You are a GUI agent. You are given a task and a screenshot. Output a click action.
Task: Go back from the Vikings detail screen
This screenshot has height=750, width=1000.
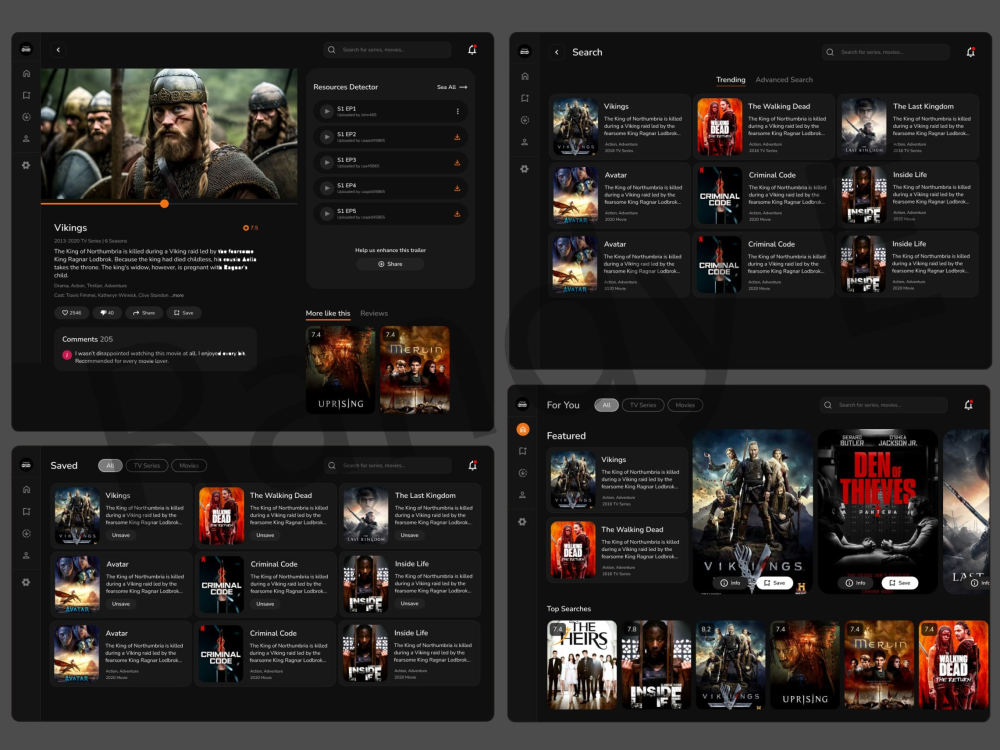click(x=58, y=50)
